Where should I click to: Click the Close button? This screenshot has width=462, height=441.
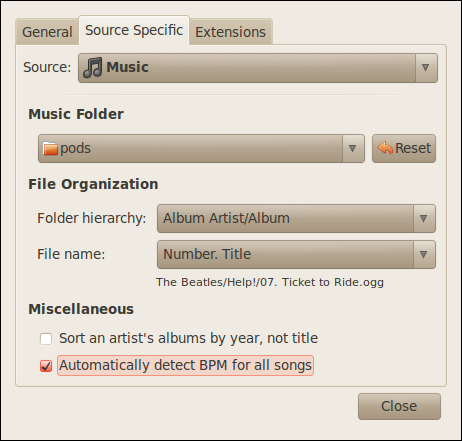coord(399,406)
